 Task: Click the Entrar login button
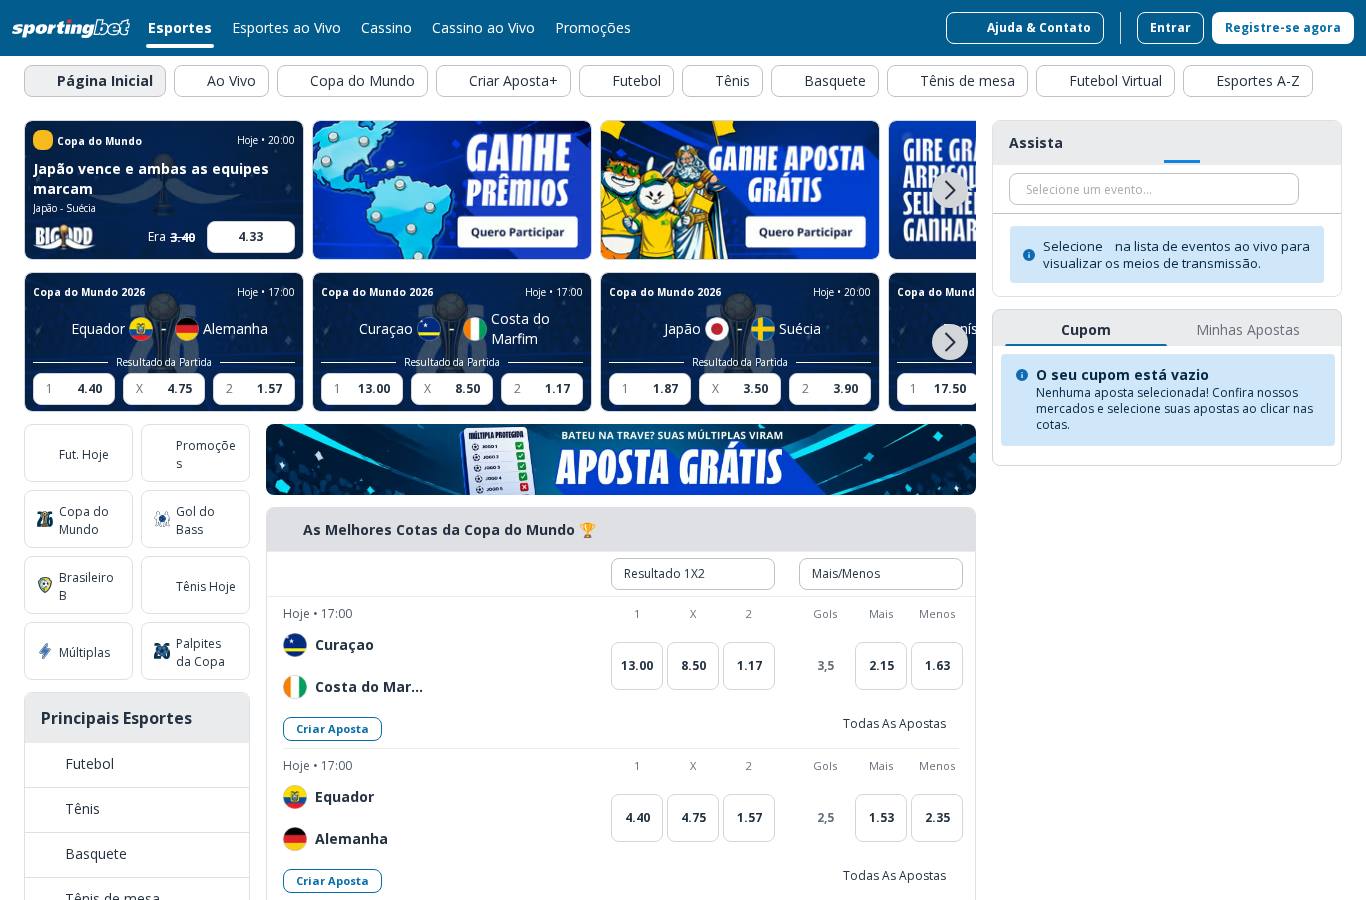pyautogui.click(x=1170, y=28)
